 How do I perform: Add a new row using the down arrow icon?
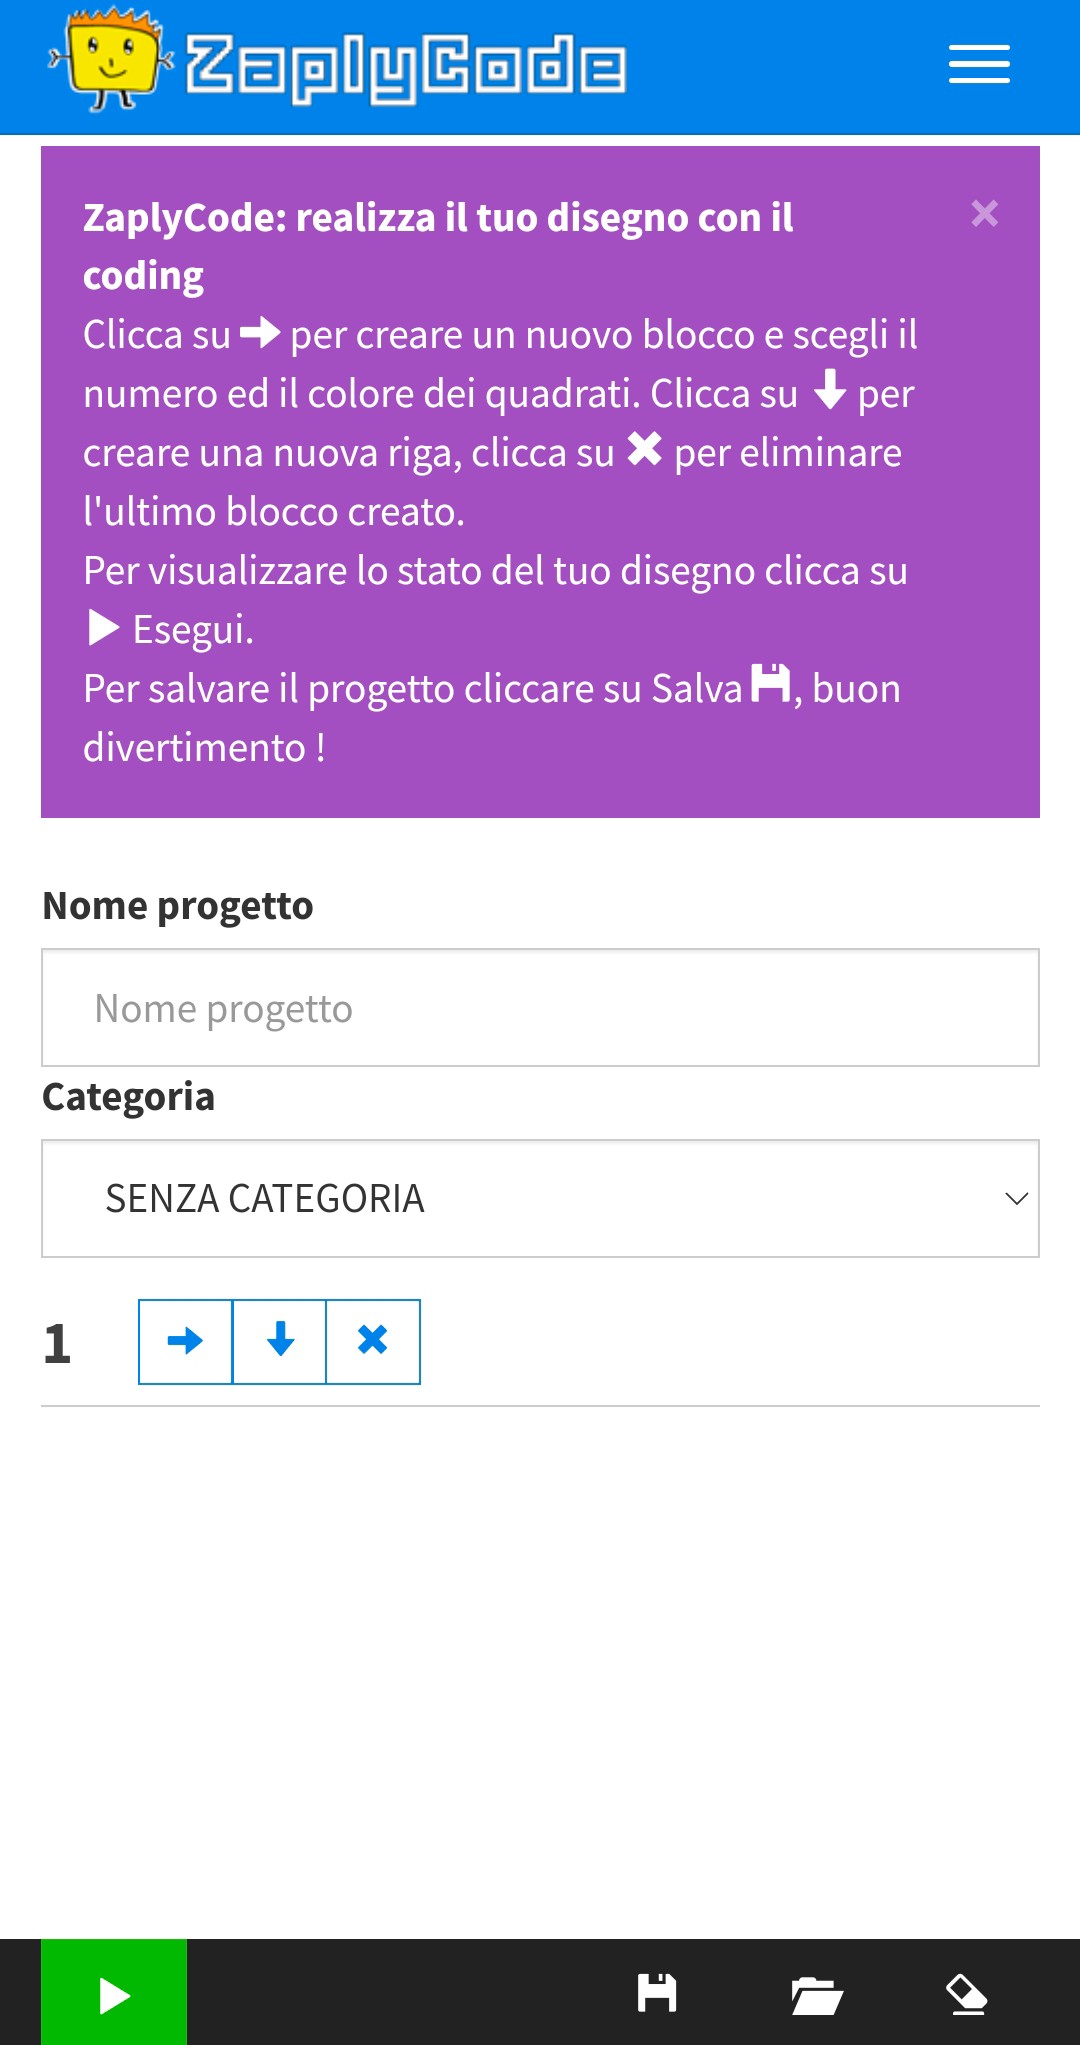[x=280, y=1342]
